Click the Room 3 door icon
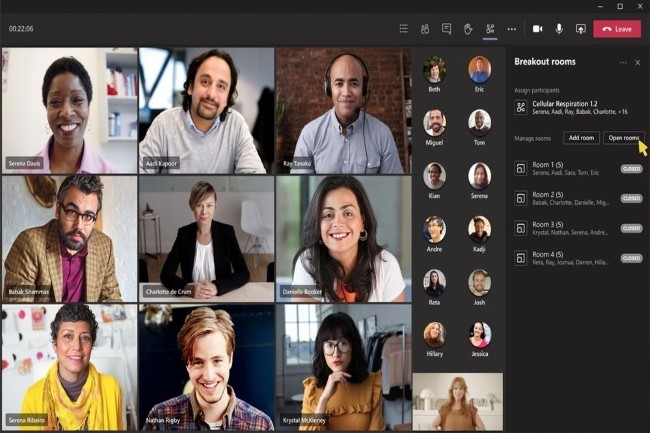The width and height of the screenshot is (650, 433). (521, 228)
